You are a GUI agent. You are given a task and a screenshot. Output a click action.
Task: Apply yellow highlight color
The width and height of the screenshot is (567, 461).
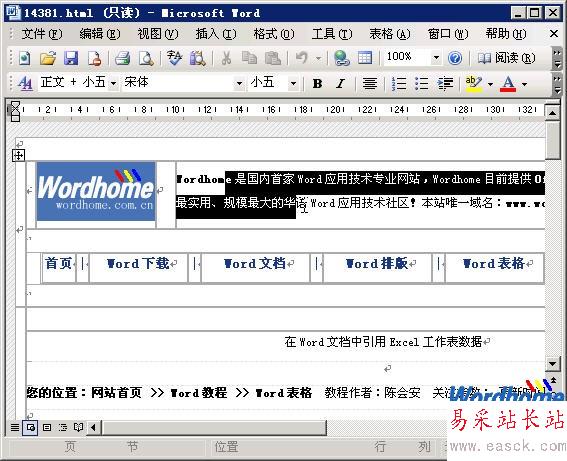[474, 84]
